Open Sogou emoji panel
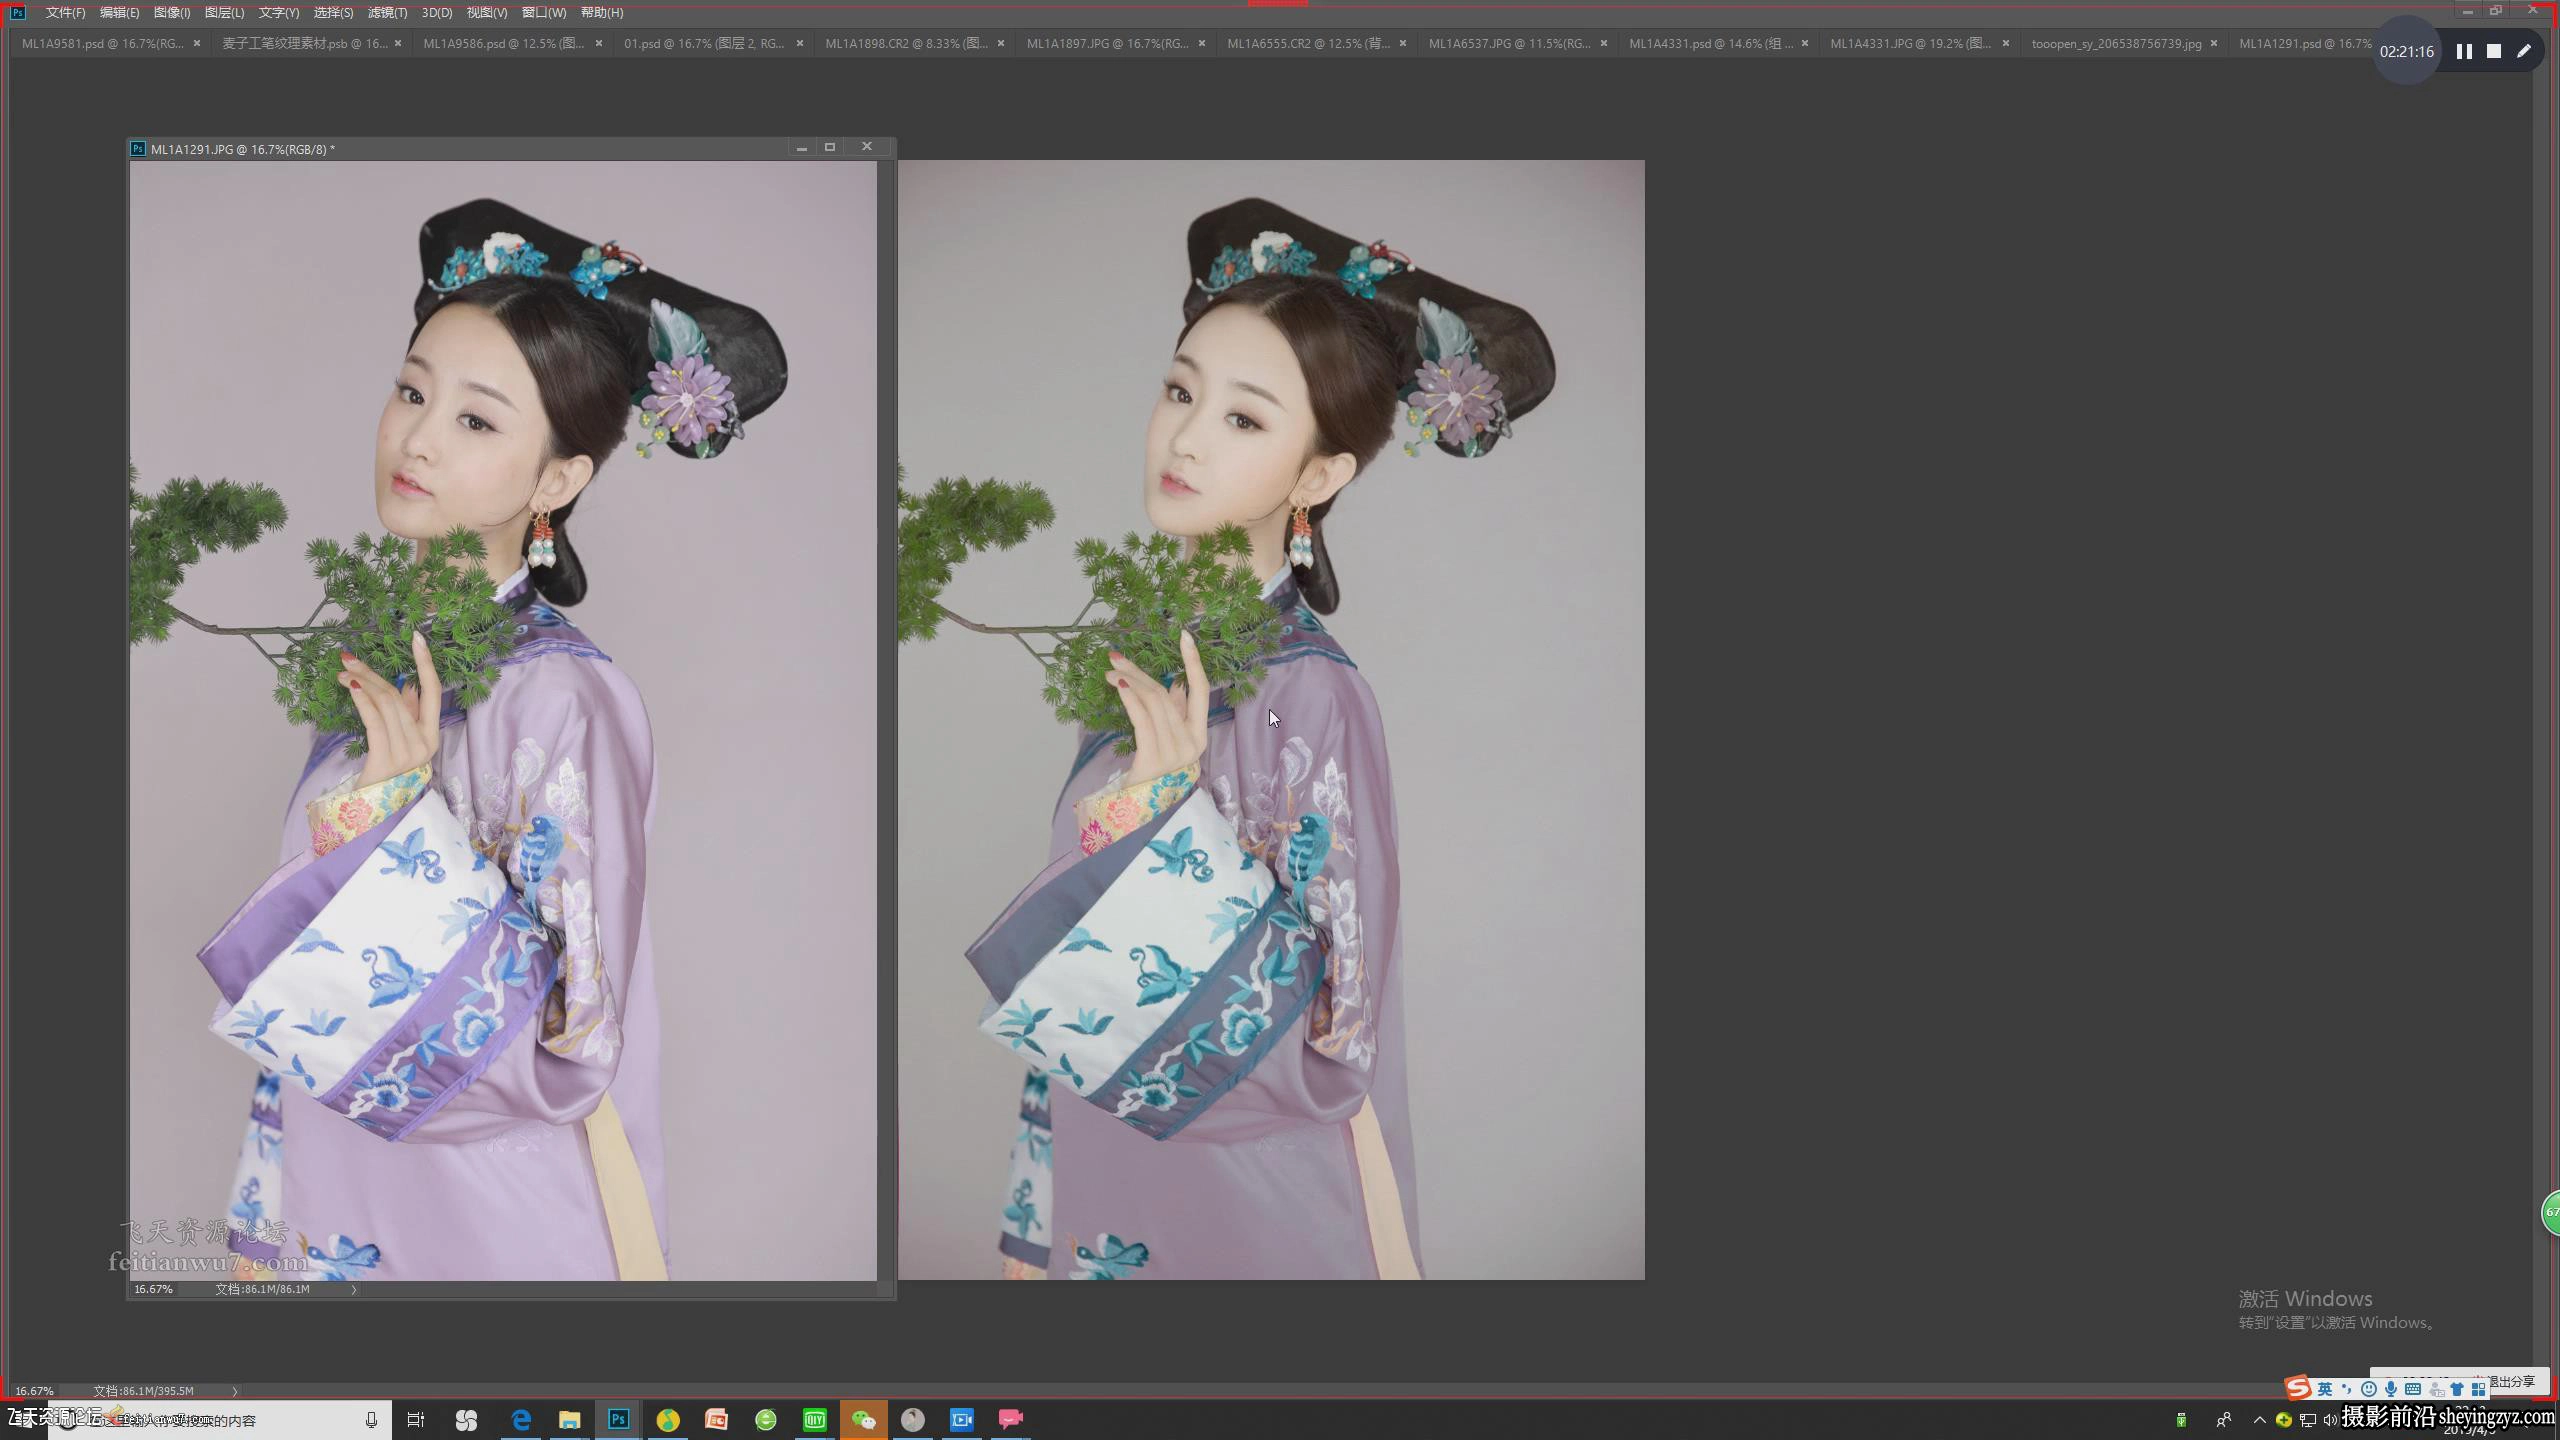This screenshot has height=1440, width=2560. (2369, 1389)
